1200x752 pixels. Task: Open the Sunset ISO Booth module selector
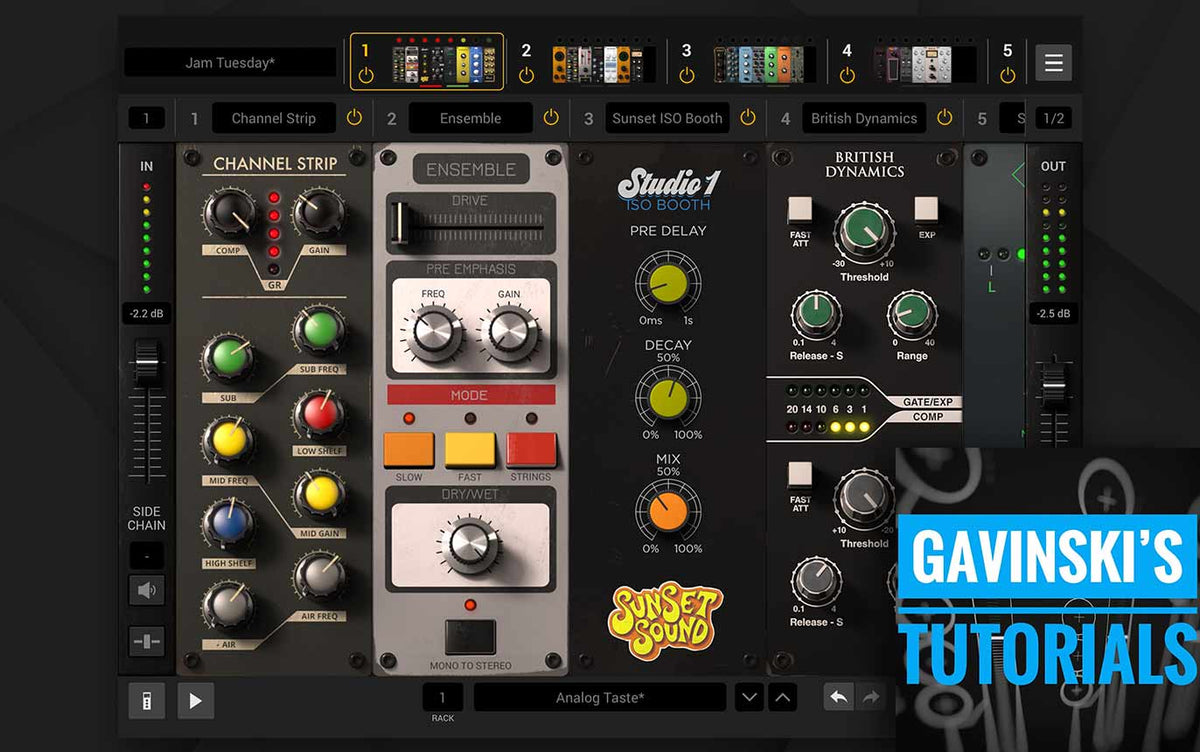[667, 118]
